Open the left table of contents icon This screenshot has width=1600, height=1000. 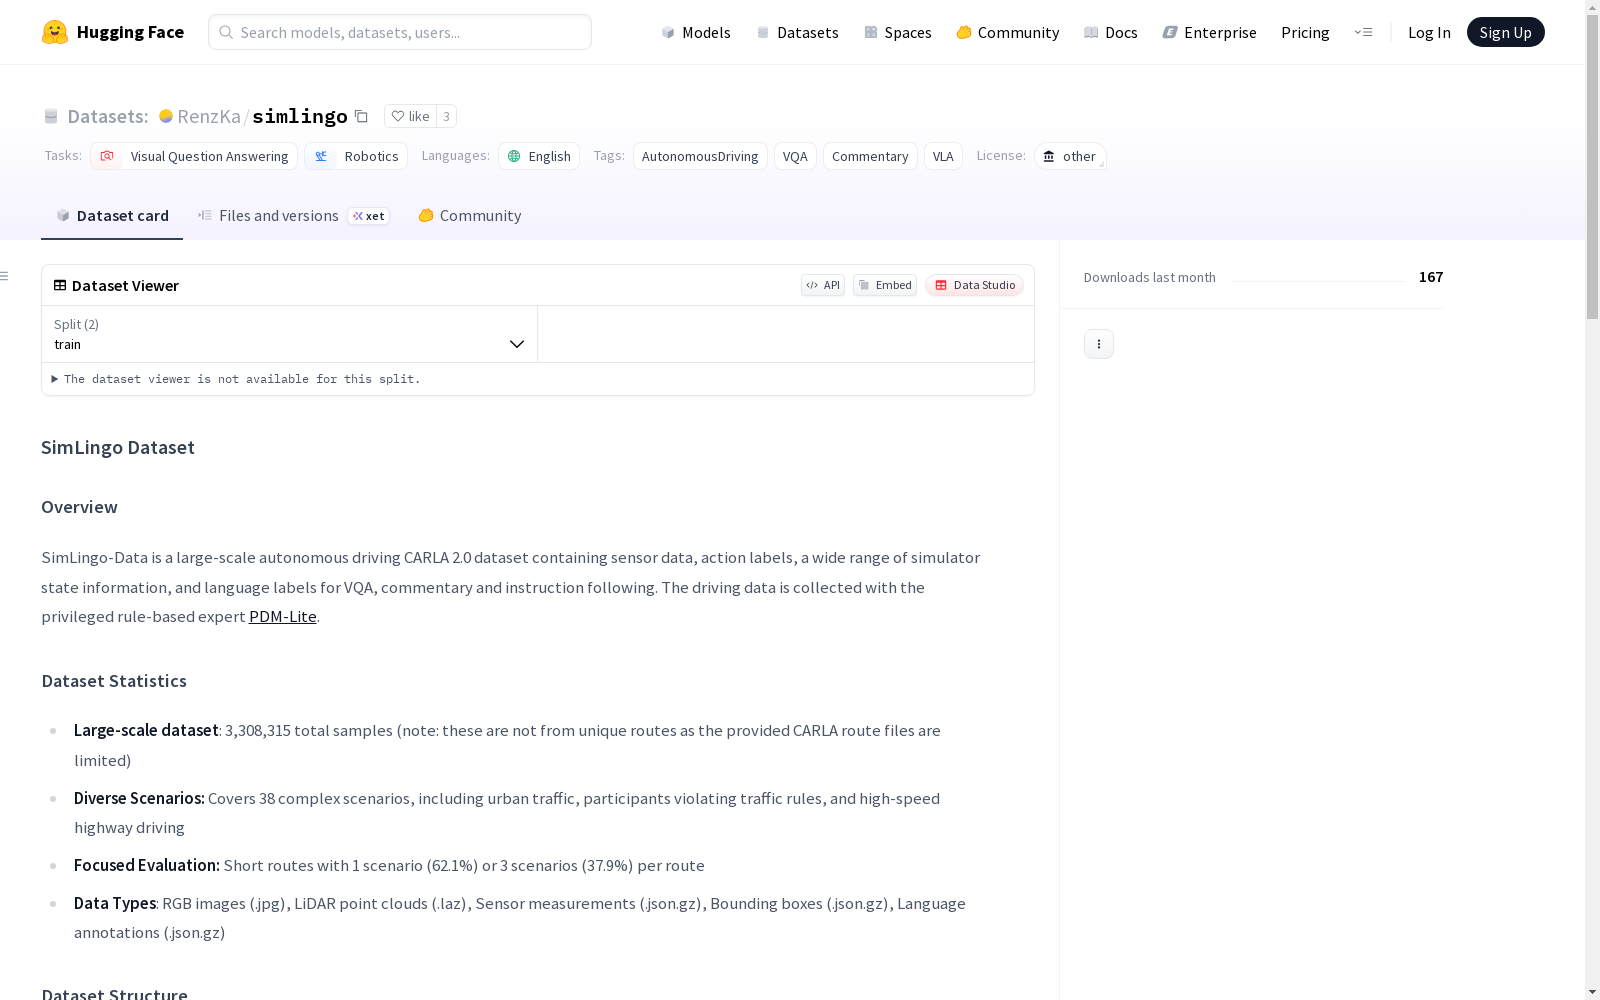[x=5, y=276]
